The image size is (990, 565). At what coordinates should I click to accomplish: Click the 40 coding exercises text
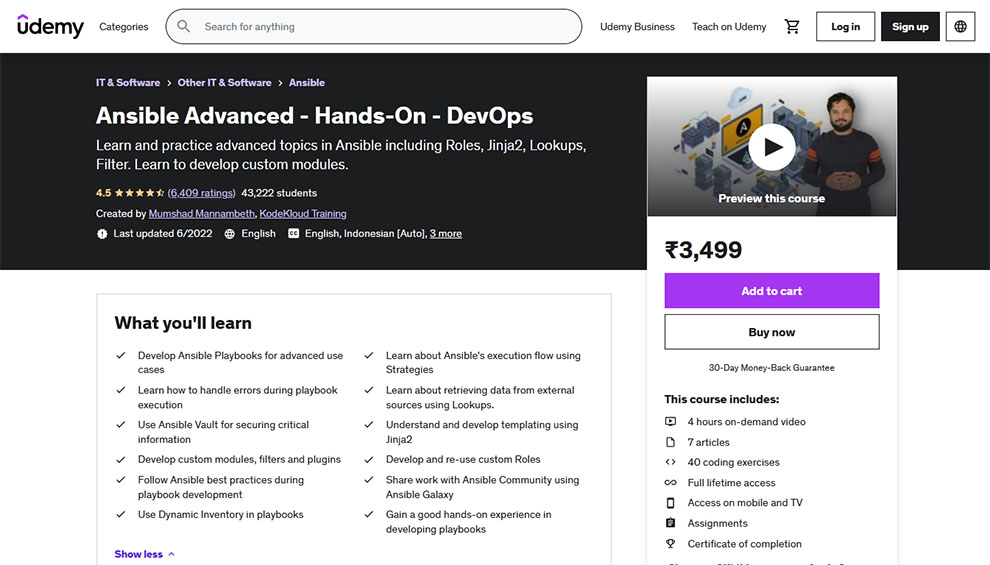coord(734,462)
